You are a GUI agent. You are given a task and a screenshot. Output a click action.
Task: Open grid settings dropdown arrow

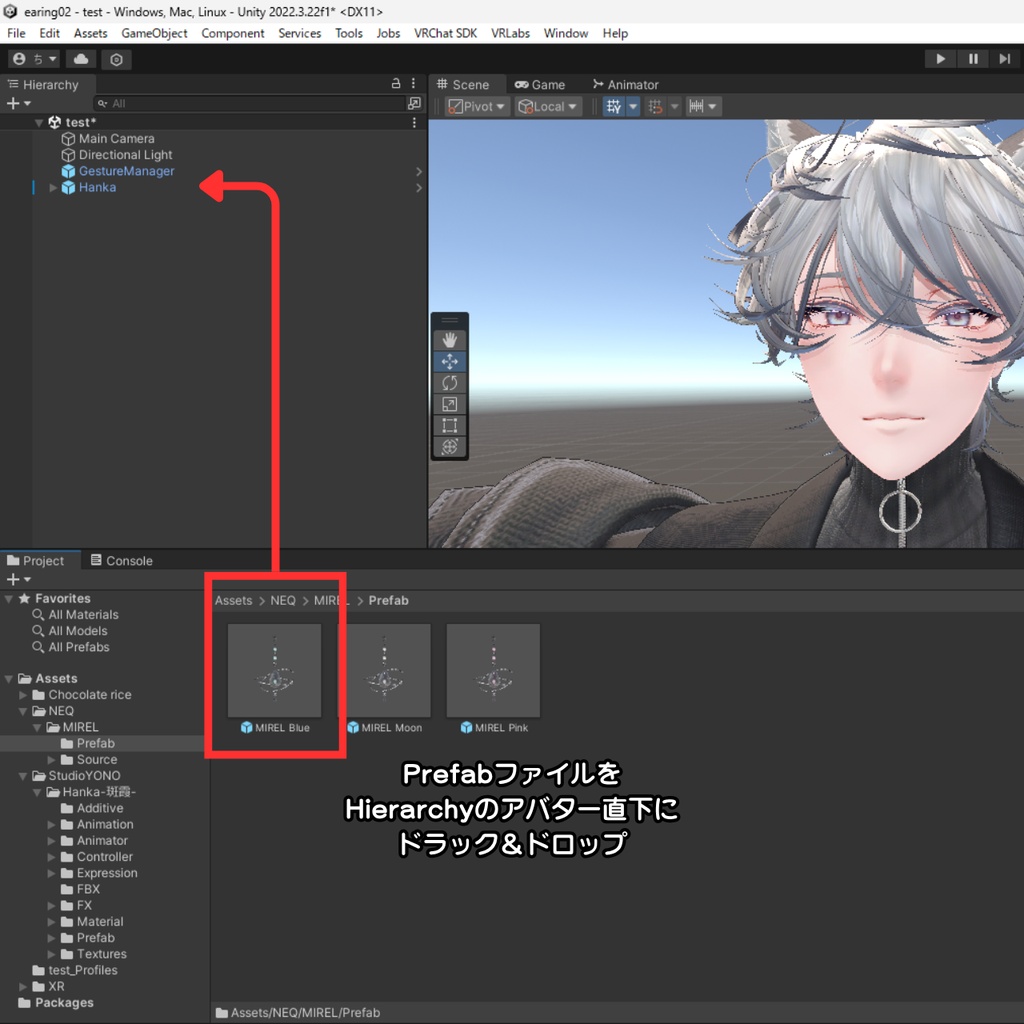coord(633,106)
